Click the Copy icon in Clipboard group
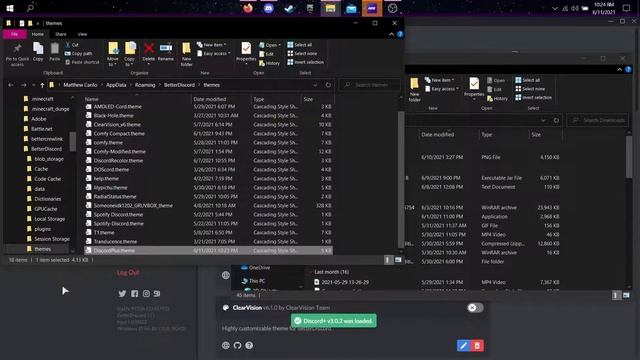The height and width of the screenshot is (360, 640). click(x=38, y=48)
